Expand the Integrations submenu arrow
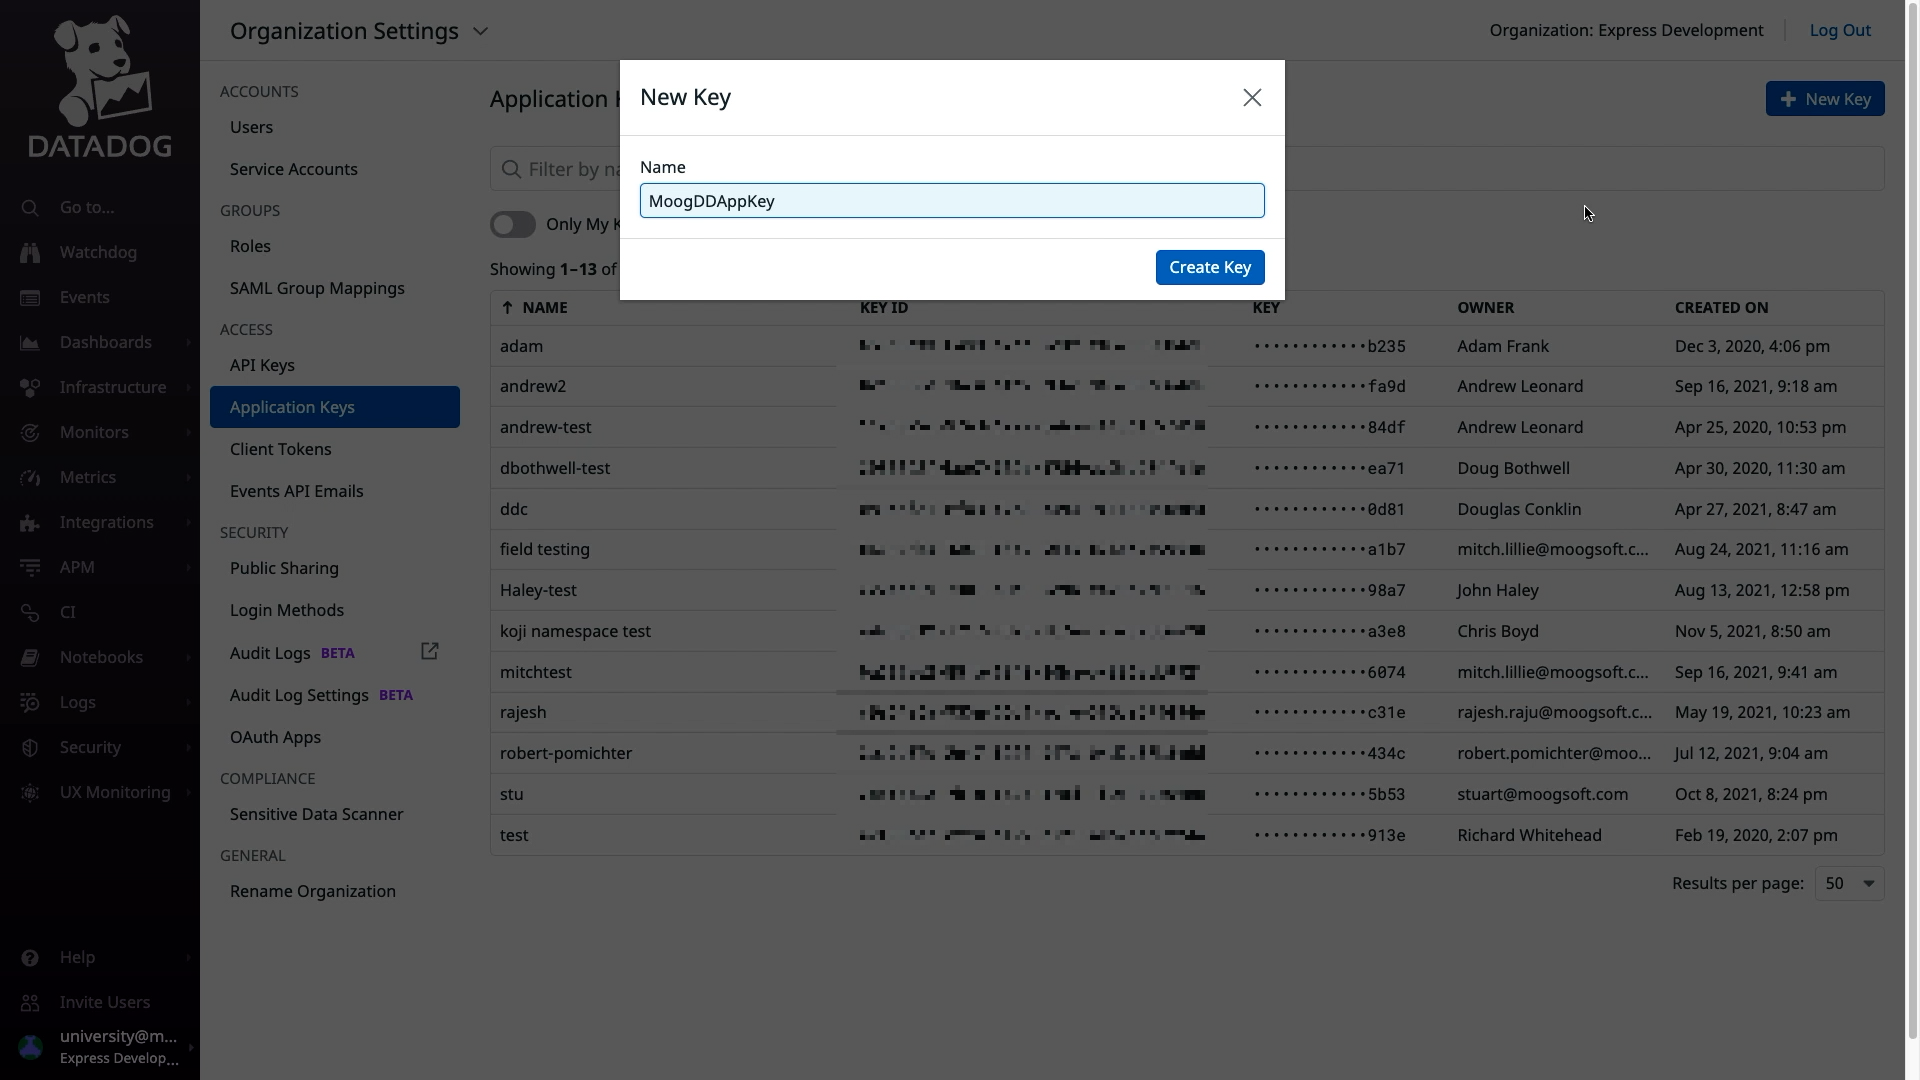The height and width of the screenshot is (1080, 1920). 188,523
